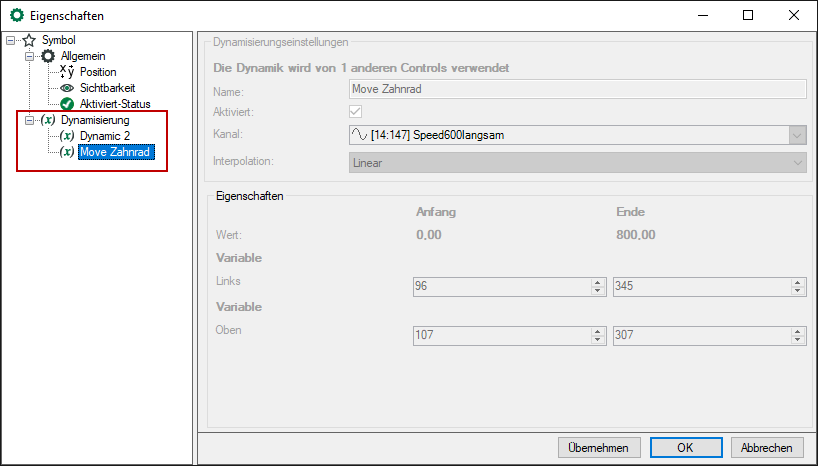Click the eye icon for Sichtbarkeit

point(67,88)
